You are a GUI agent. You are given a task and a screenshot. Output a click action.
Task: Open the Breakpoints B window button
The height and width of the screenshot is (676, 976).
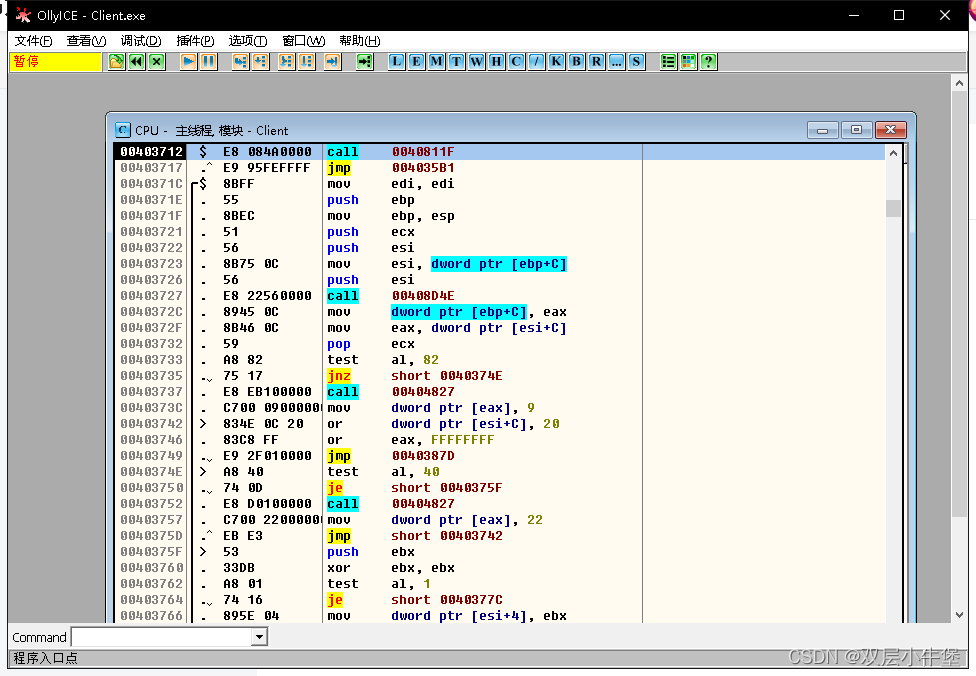pyautogui.click(x=576, y=62)
